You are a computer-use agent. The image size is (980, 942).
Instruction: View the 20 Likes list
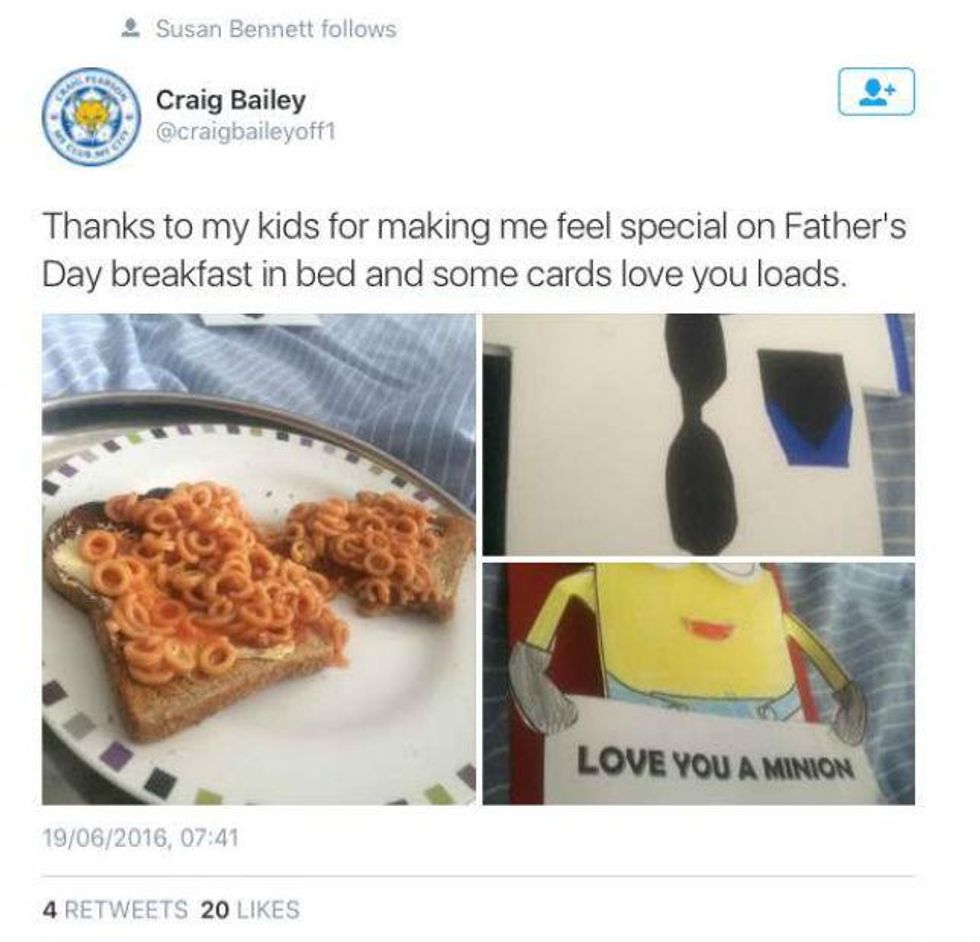(250, 909)
